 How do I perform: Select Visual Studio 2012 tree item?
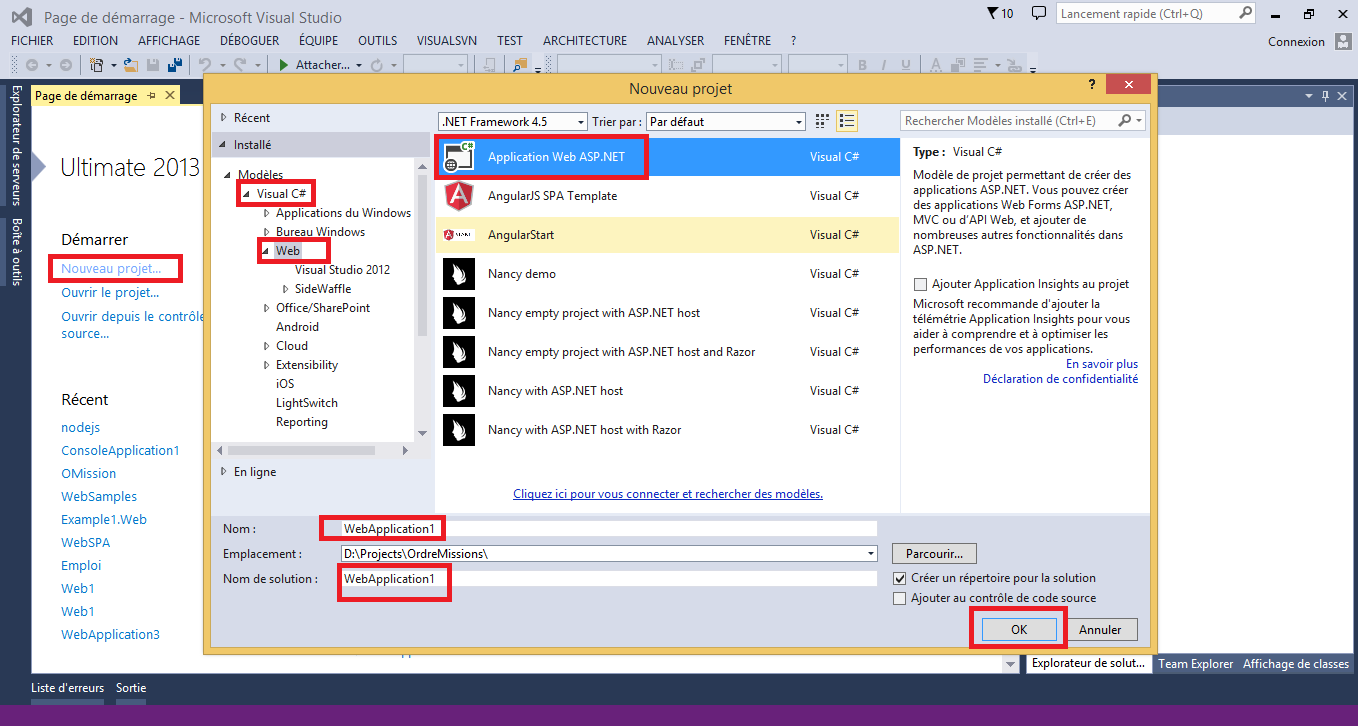tap(342, 270)
